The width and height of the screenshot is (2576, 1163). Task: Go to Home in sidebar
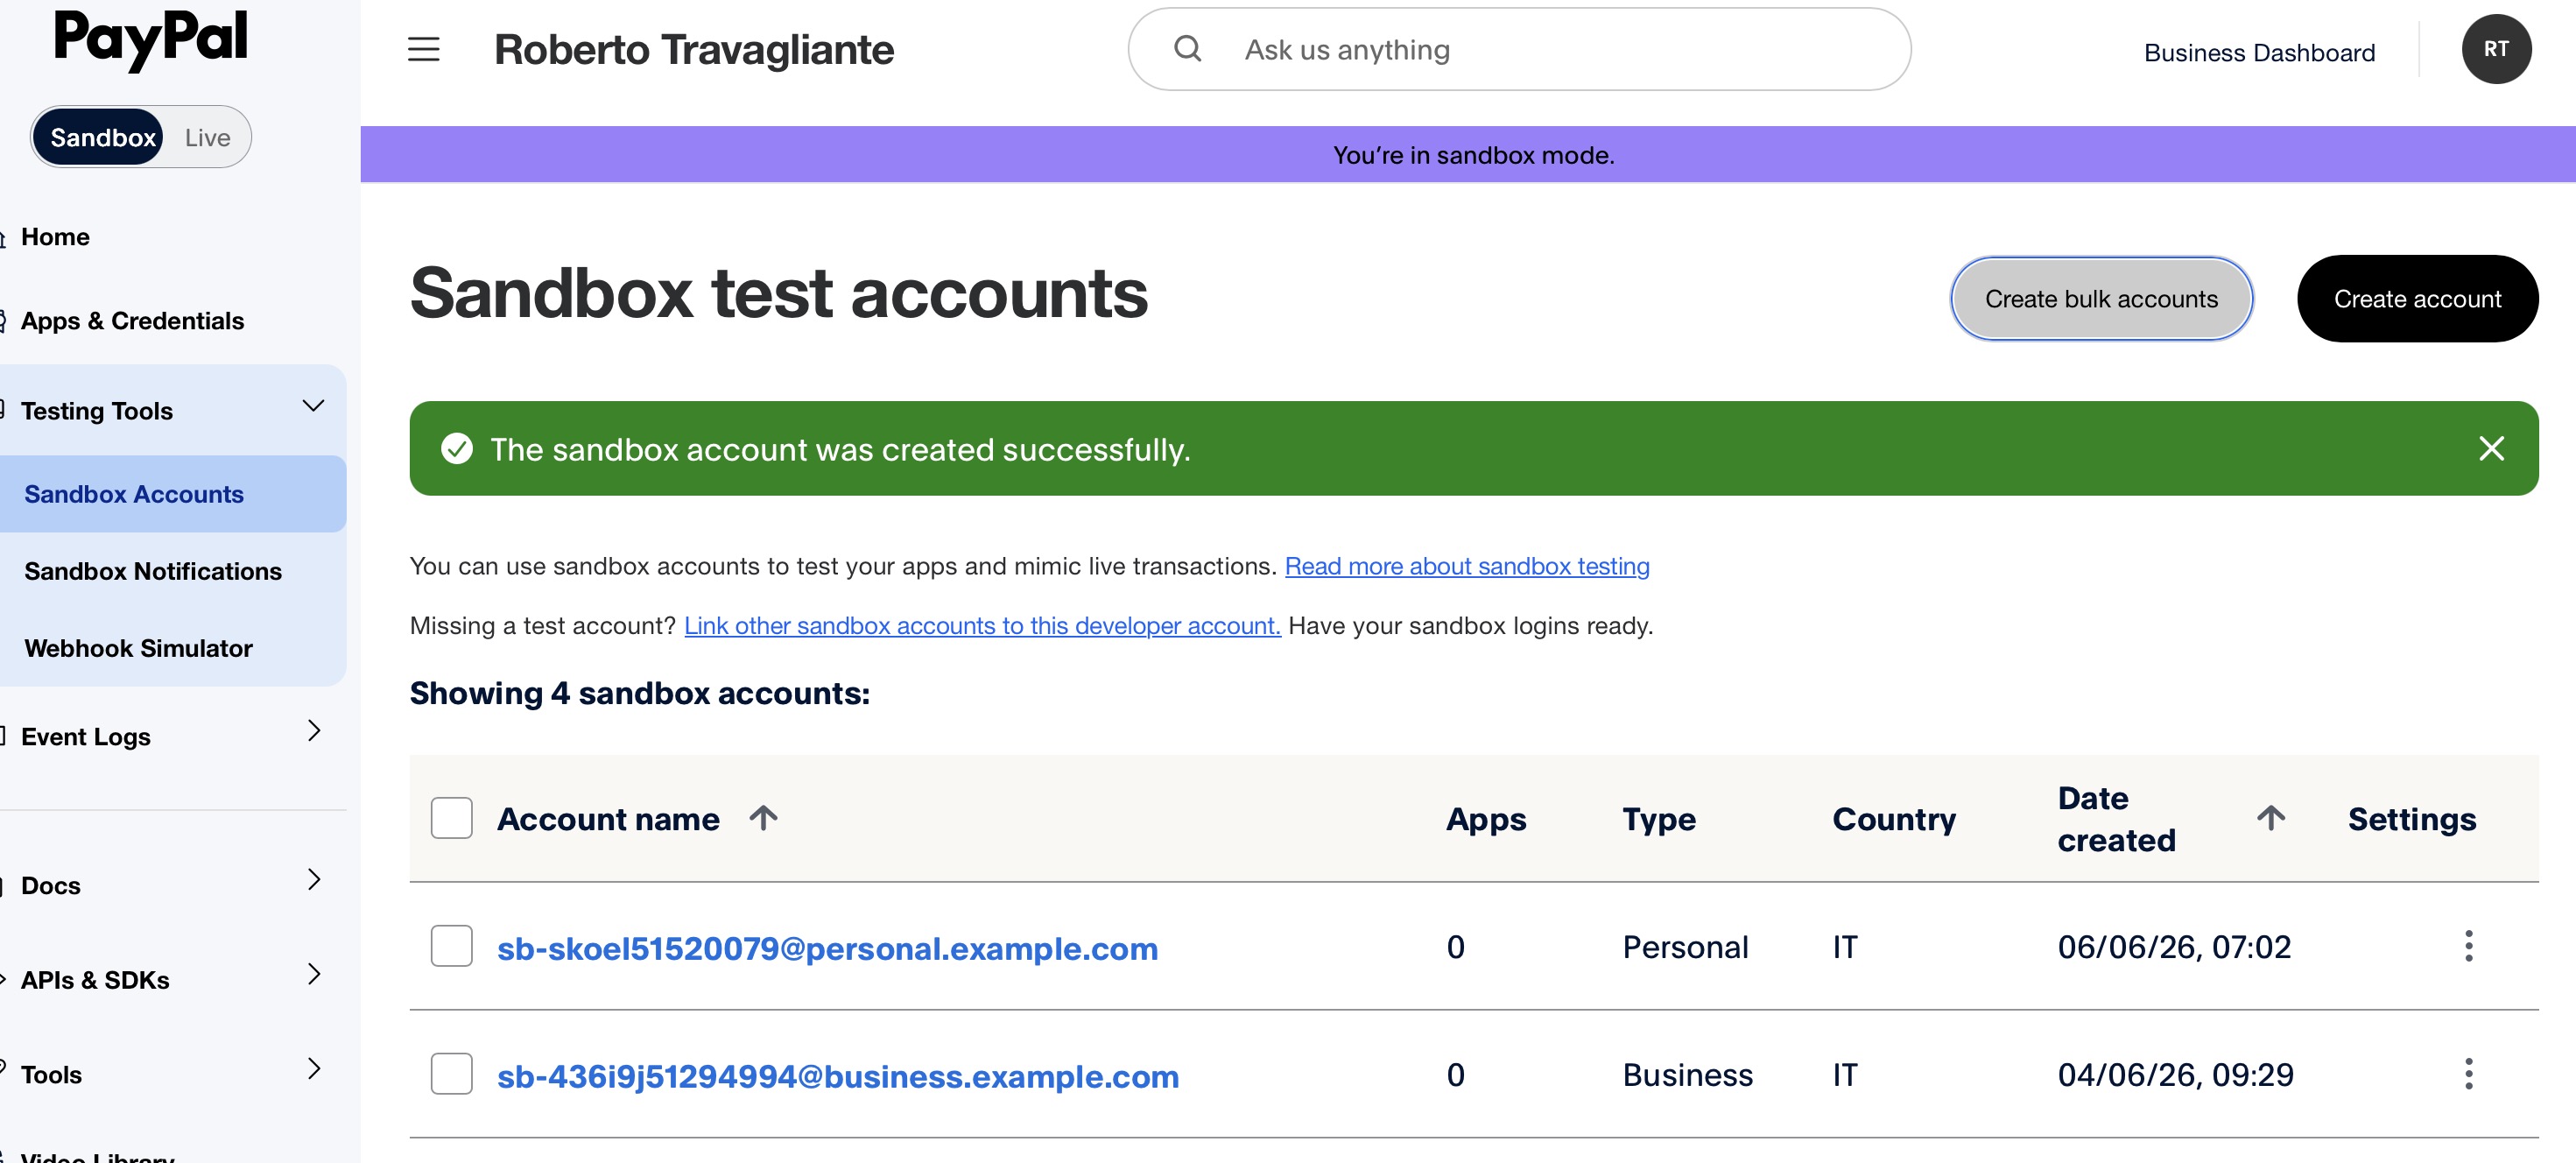click(55, 237)
